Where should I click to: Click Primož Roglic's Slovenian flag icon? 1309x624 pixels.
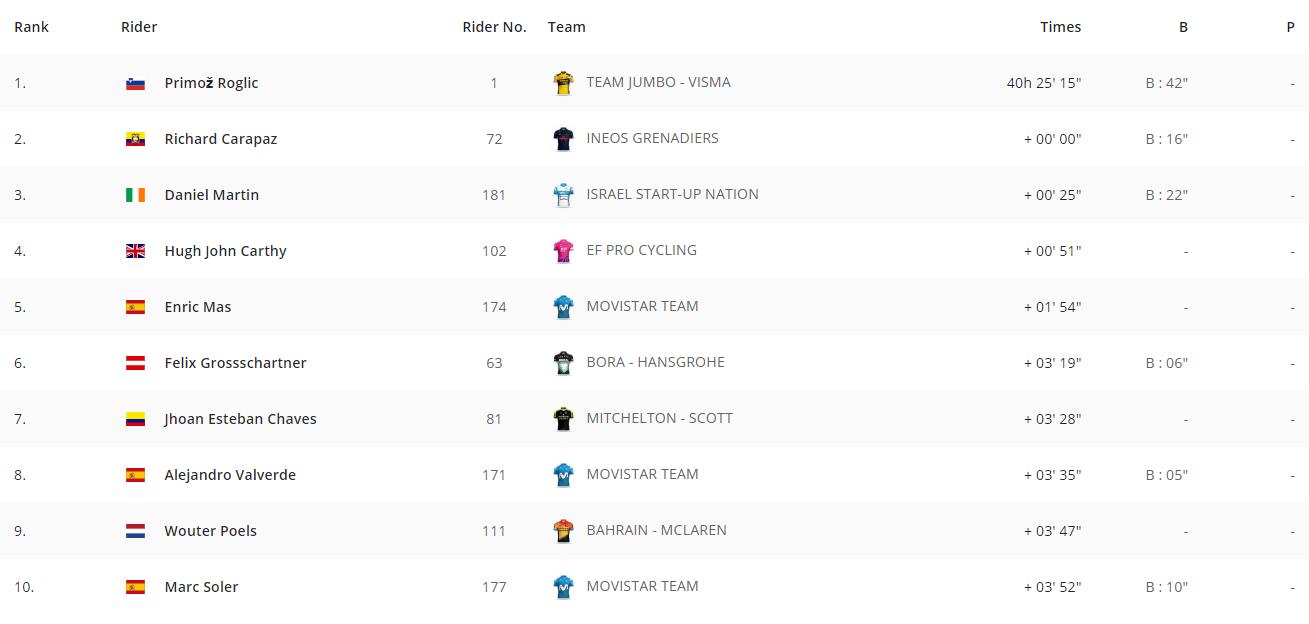point(135,83)
